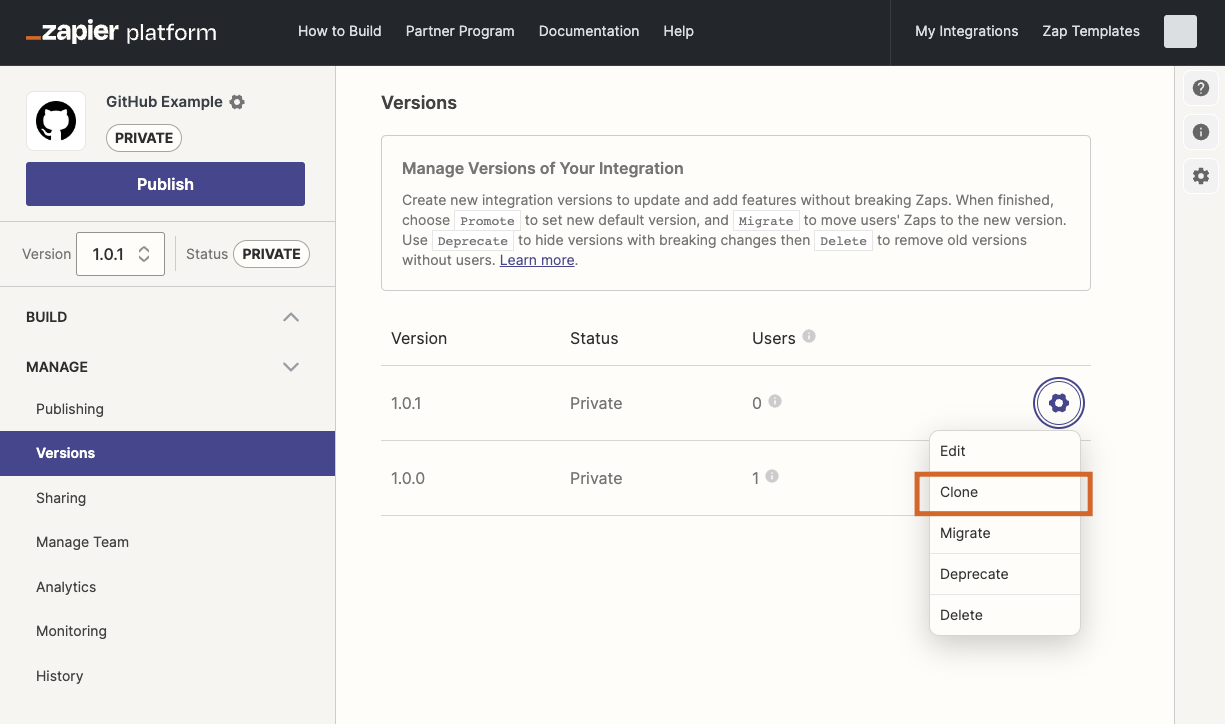
Task: Click the Users column info icon
Action: (809, 336)
